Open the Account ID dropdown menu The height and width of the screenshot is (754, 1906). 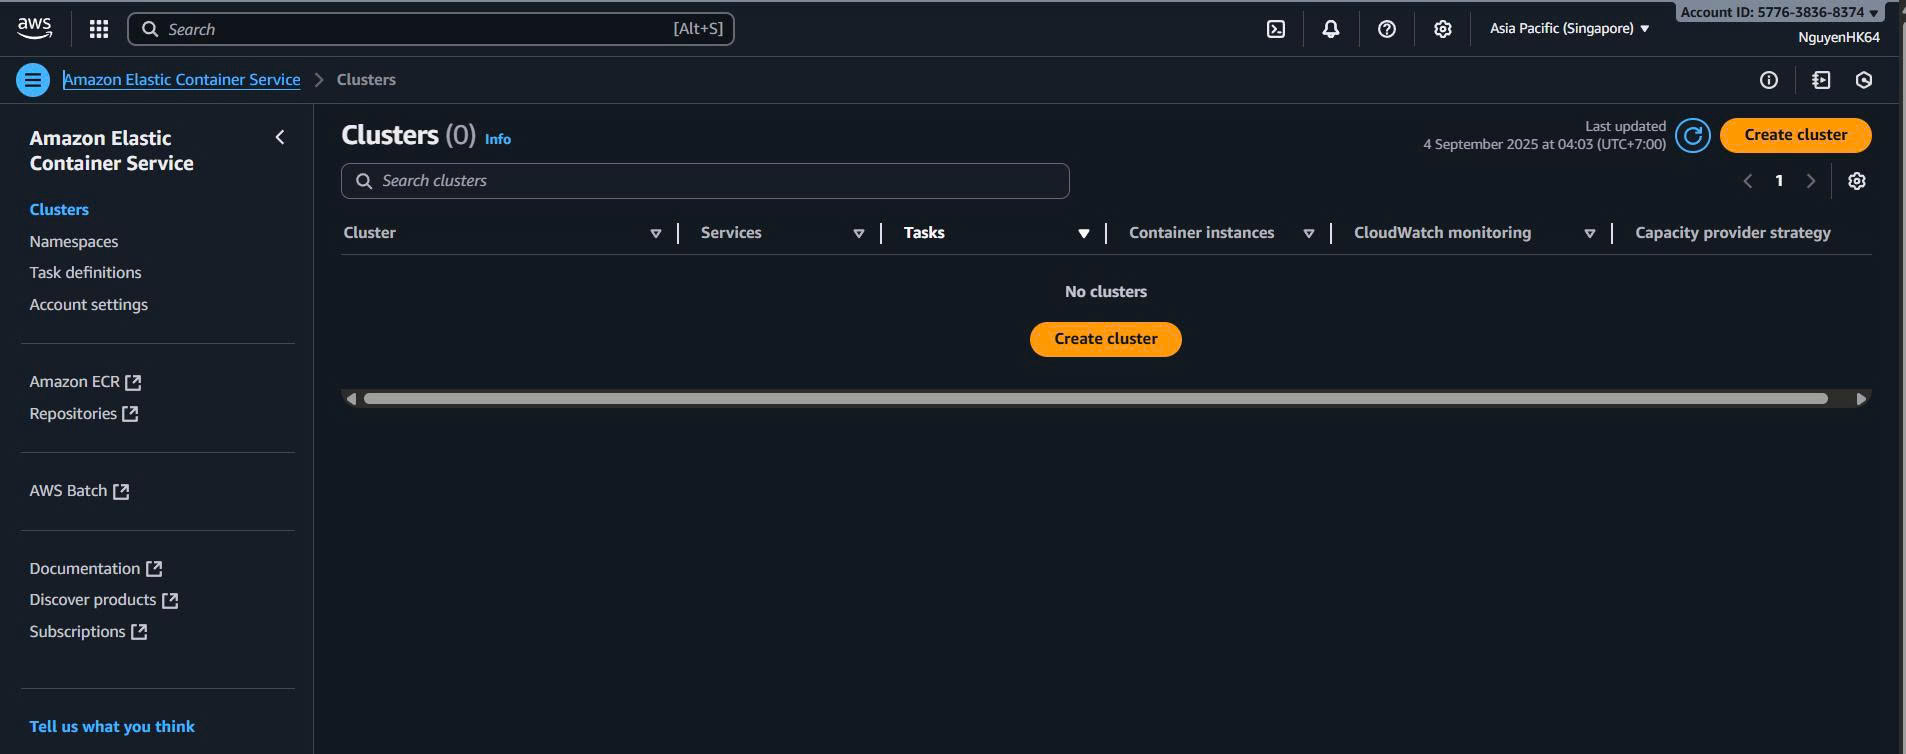click(x=1779, y=12)
